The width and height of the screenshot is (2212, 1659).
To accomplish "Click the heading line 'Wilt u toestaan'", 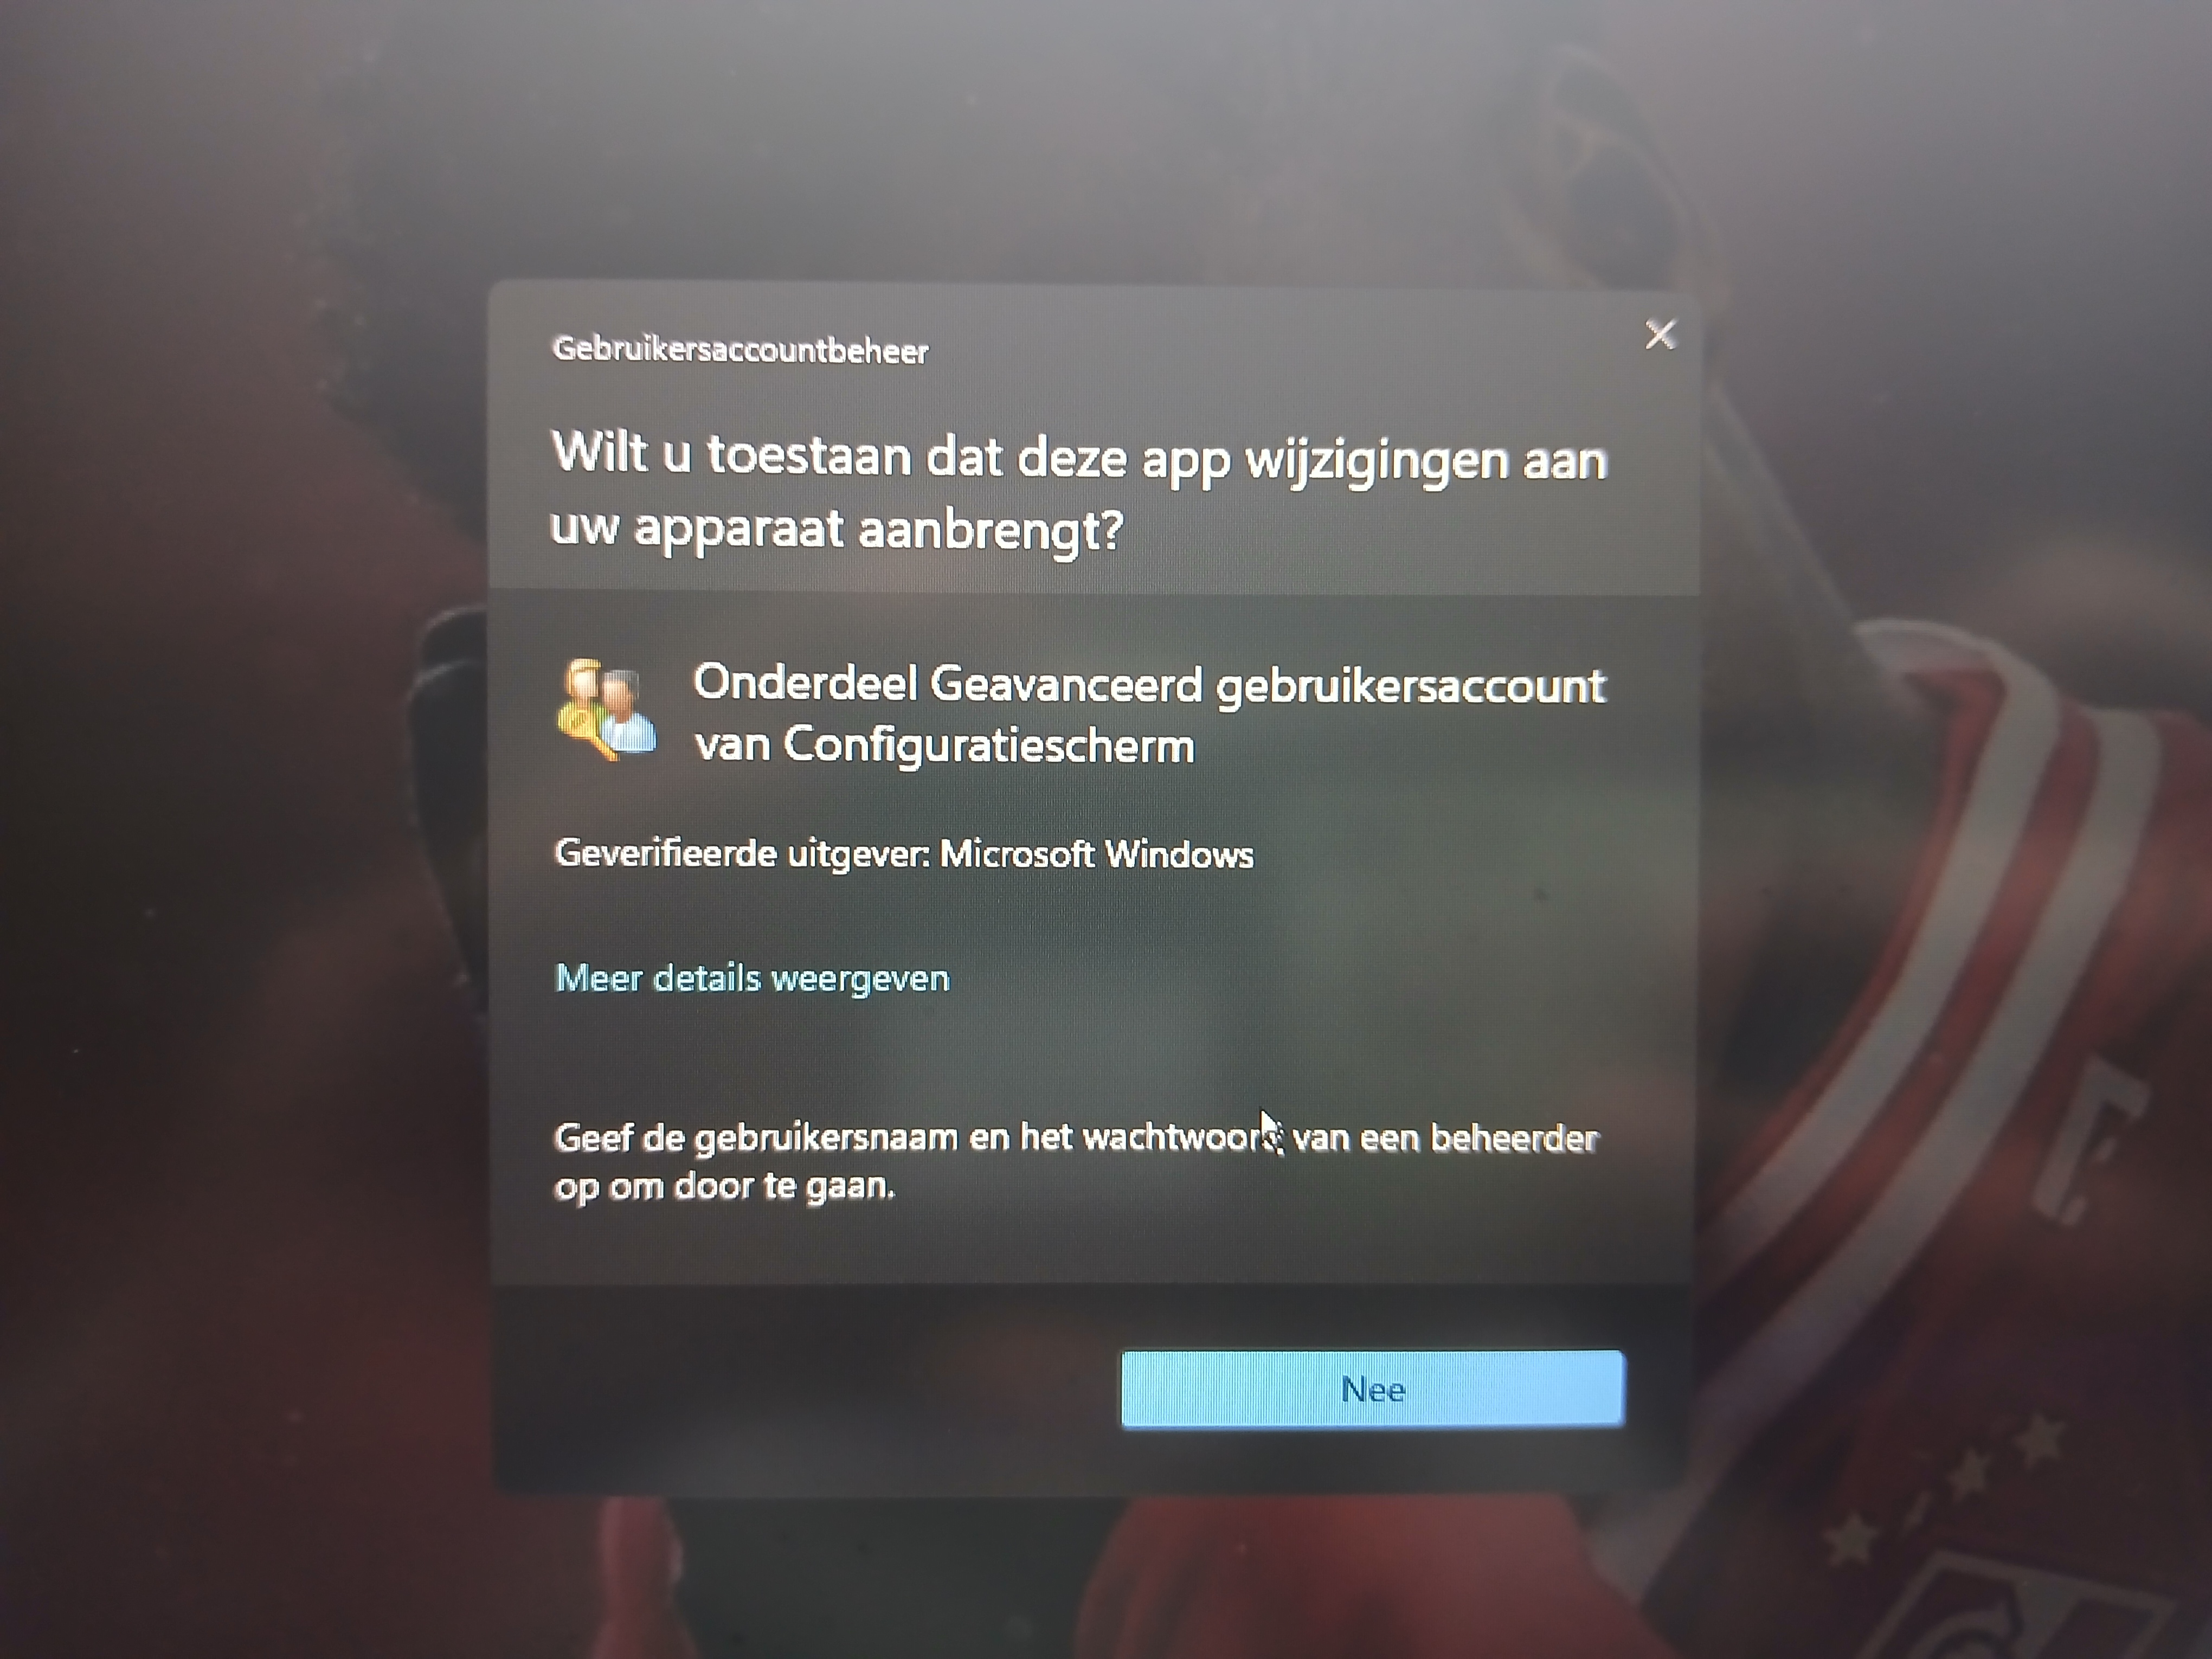I will coord(1079,458).
